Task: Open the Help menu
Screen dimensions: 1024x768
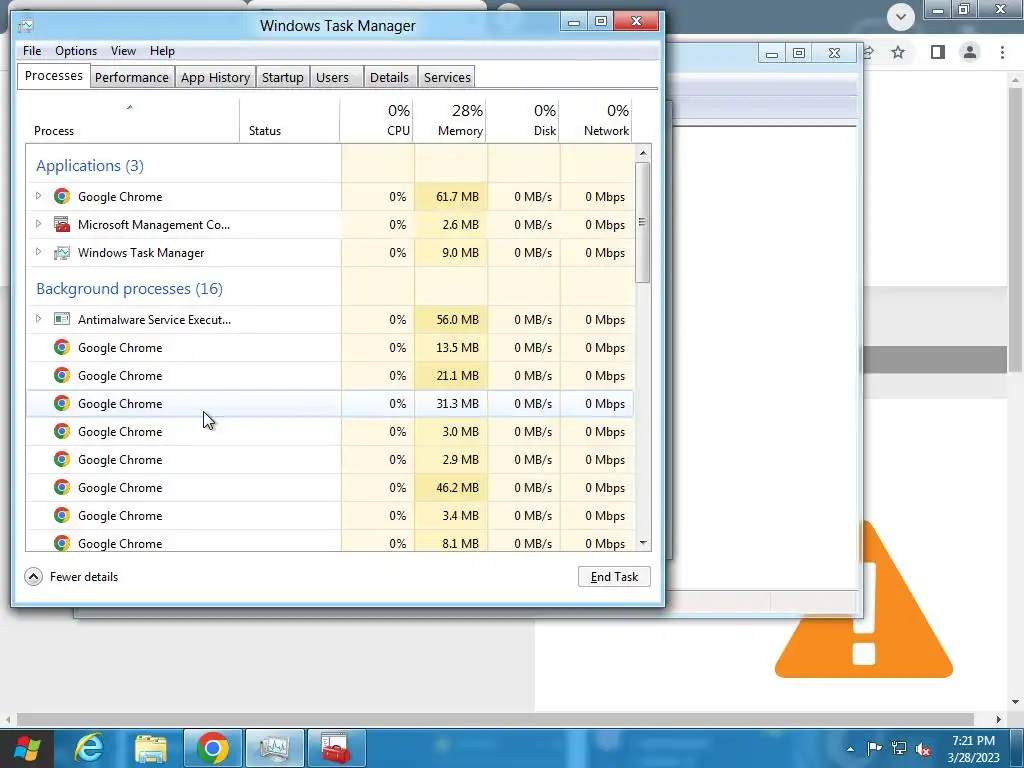Action: (162, 51)
